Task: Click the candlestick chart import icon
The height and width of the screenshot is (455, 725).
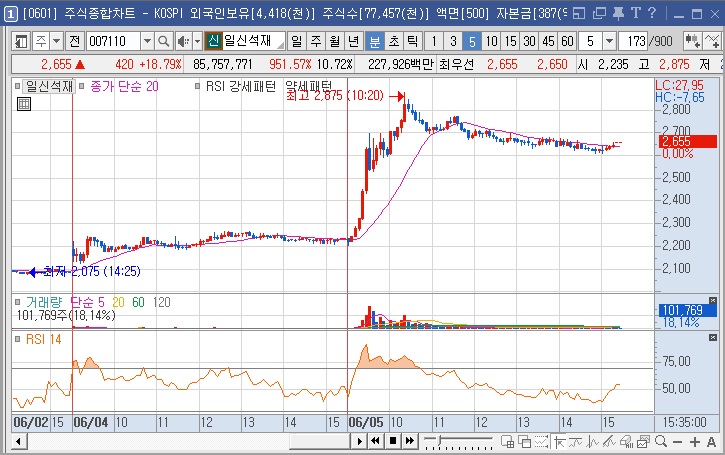Action: click(692, 41)
